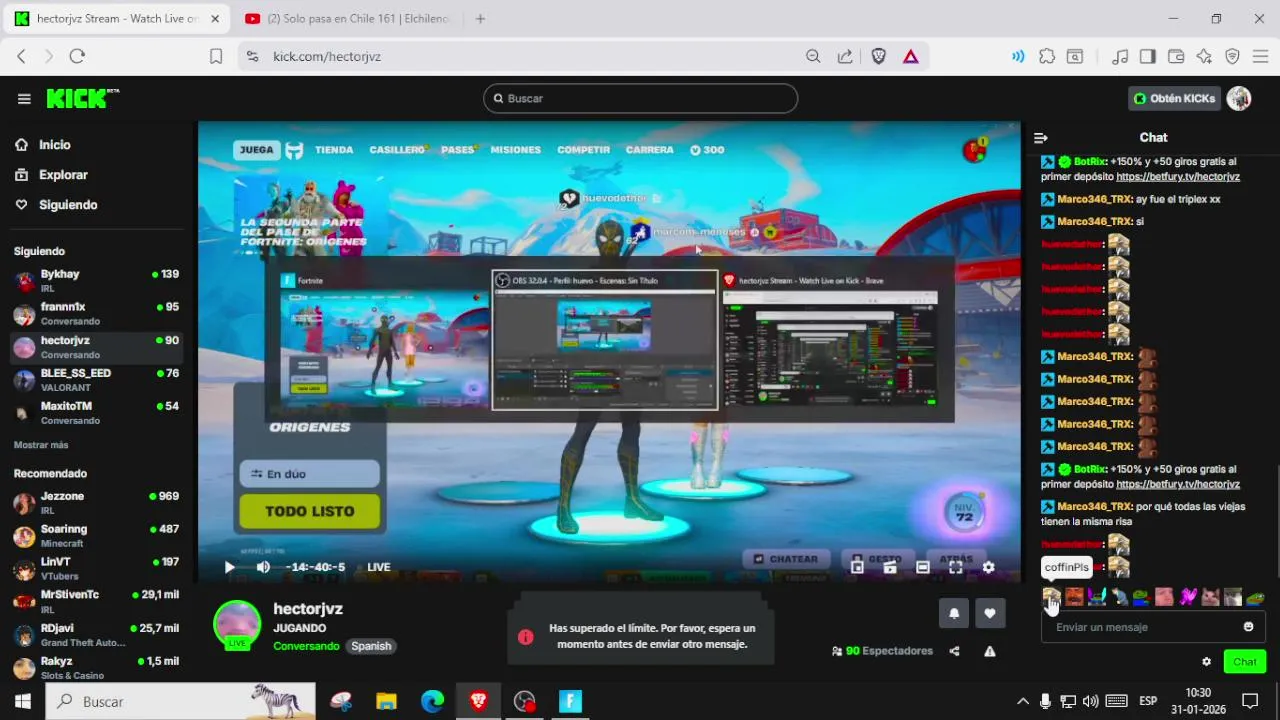Go to Inicio in sidebar
The height and width of the screenshot is (720, 1280).
43,145
